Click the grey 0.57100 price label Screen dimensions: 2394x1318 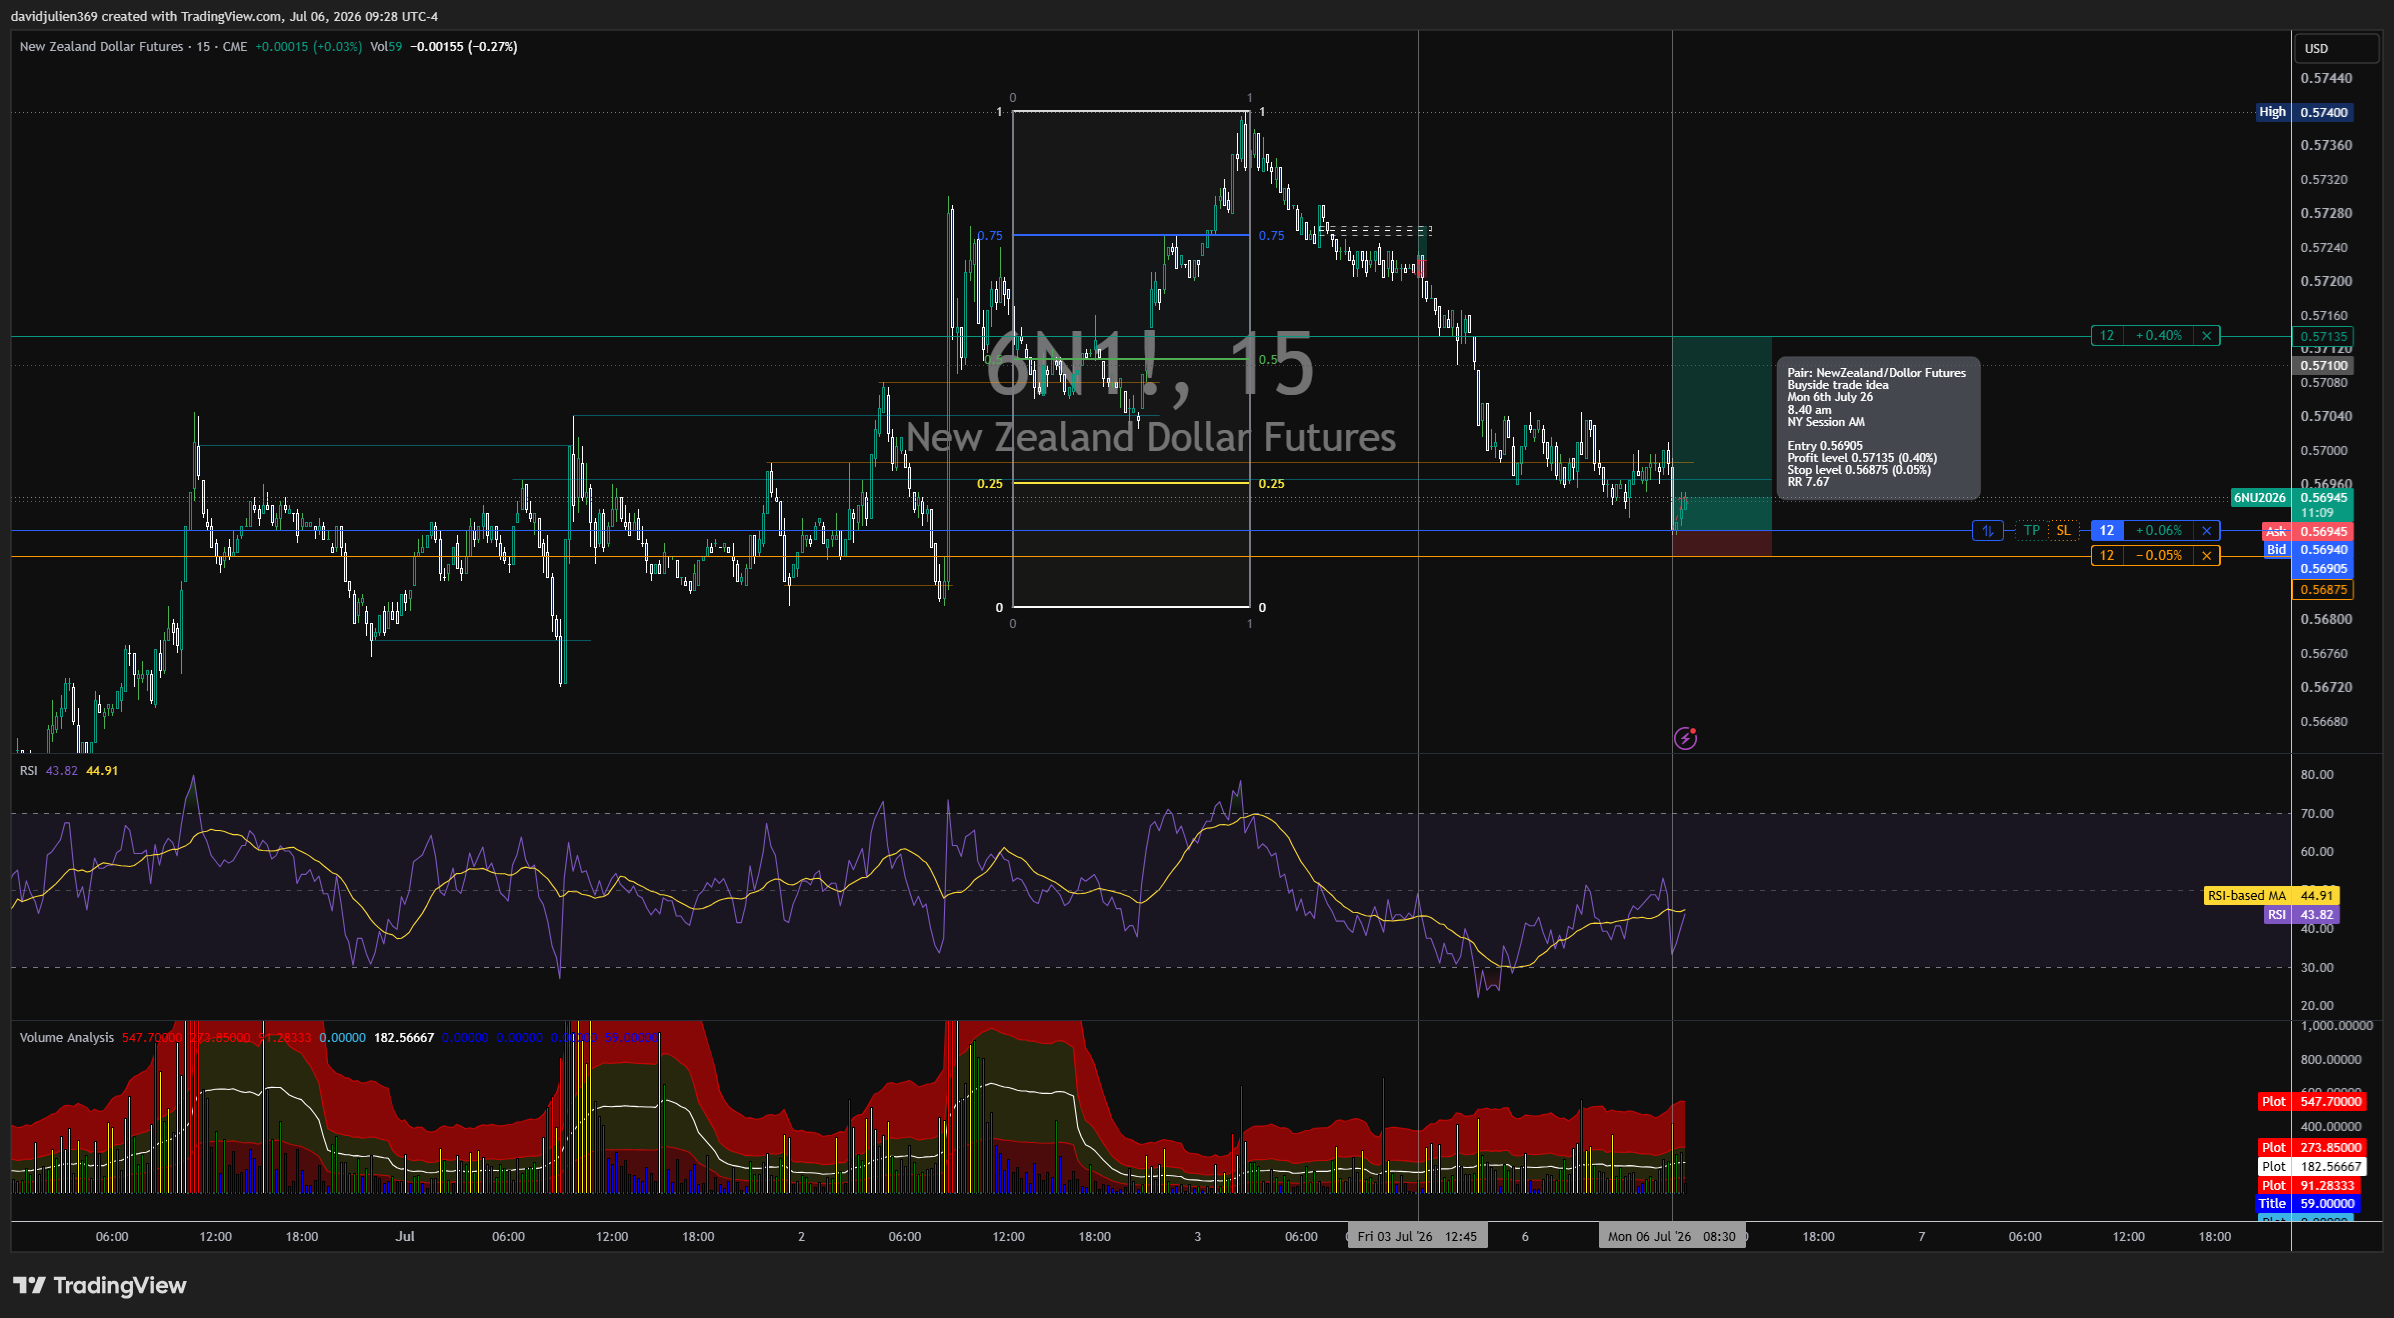[2323, 366]
